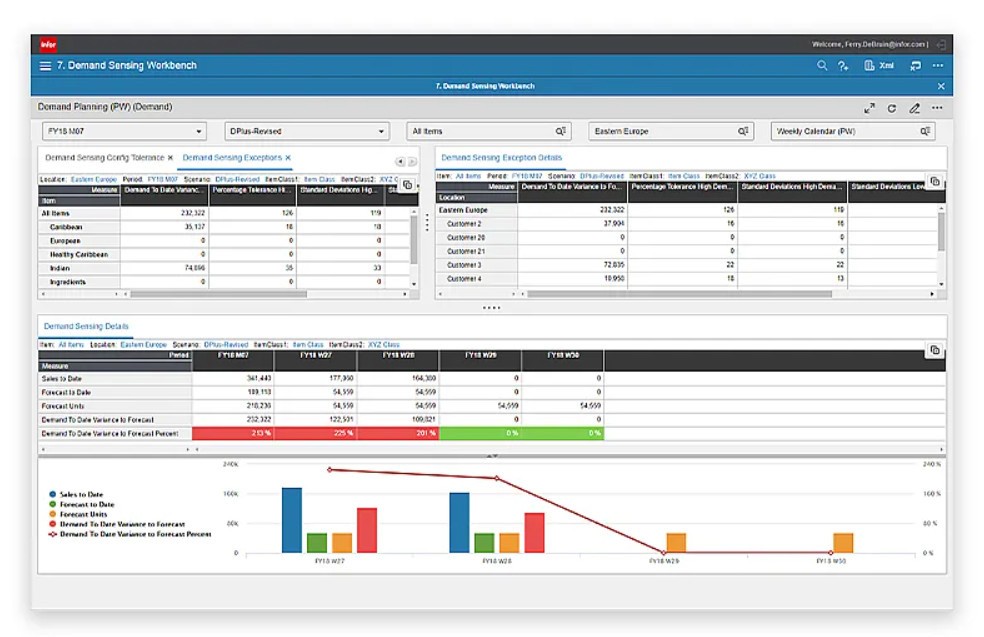The width and height of the screenshot is (984, 637).
Task: Click the XYZ Class link in exception details
Action: click(x=758, y=174)
